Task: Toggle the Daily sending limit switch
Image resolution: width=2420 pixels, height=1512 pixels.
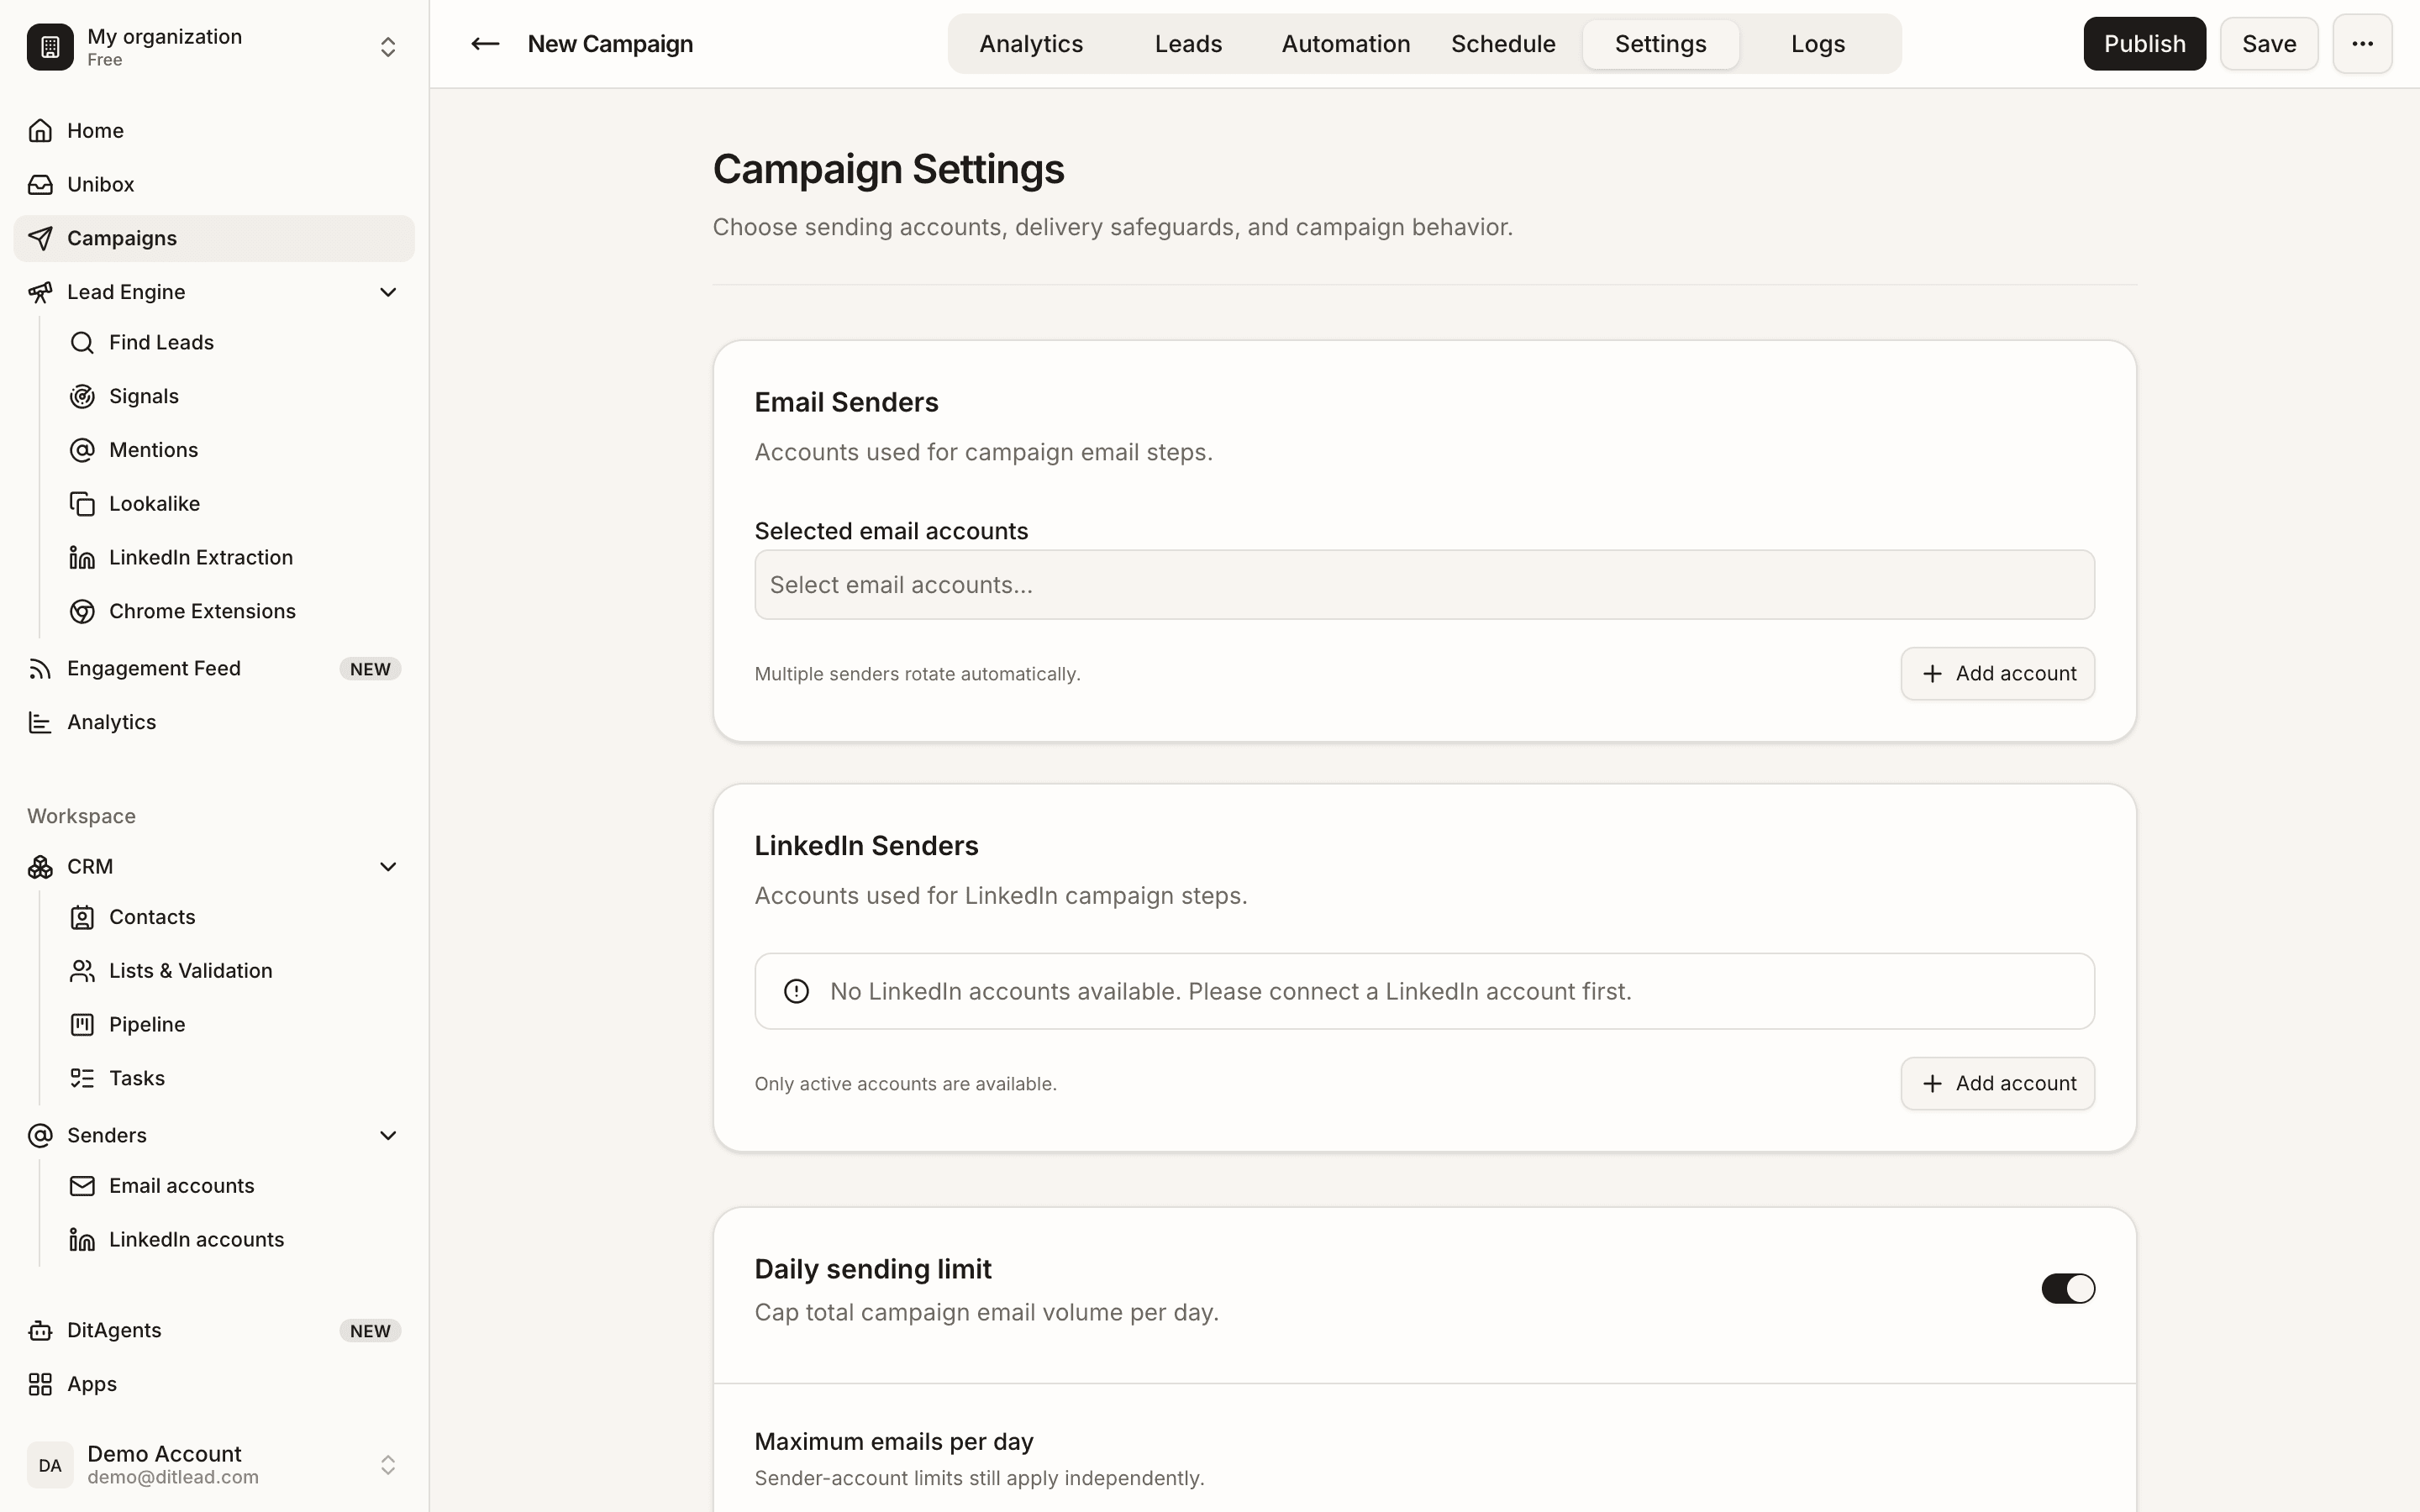Action: 2068,1288
